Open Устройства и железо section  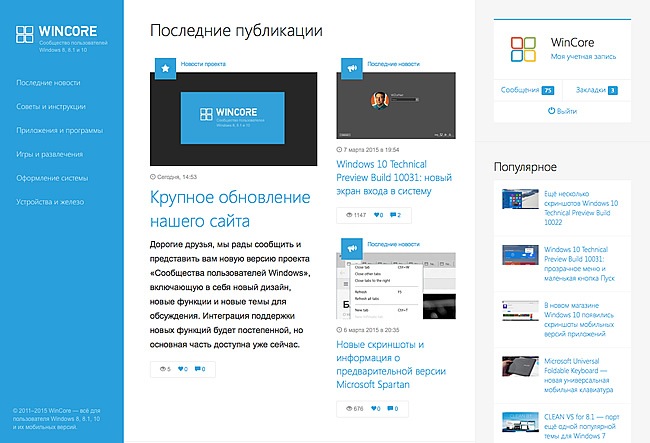(x=50, y=202)
